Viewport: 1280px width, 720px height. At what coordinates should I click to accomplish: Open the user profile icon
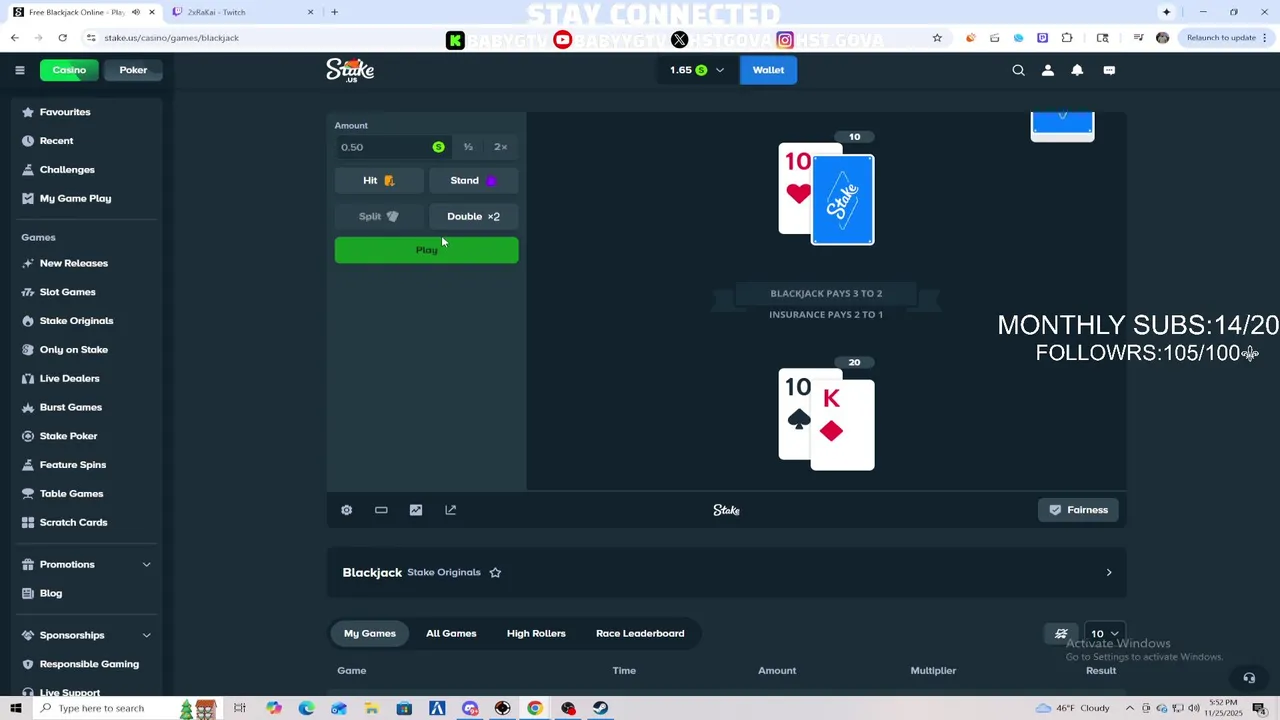click(x=1048, y=70)
